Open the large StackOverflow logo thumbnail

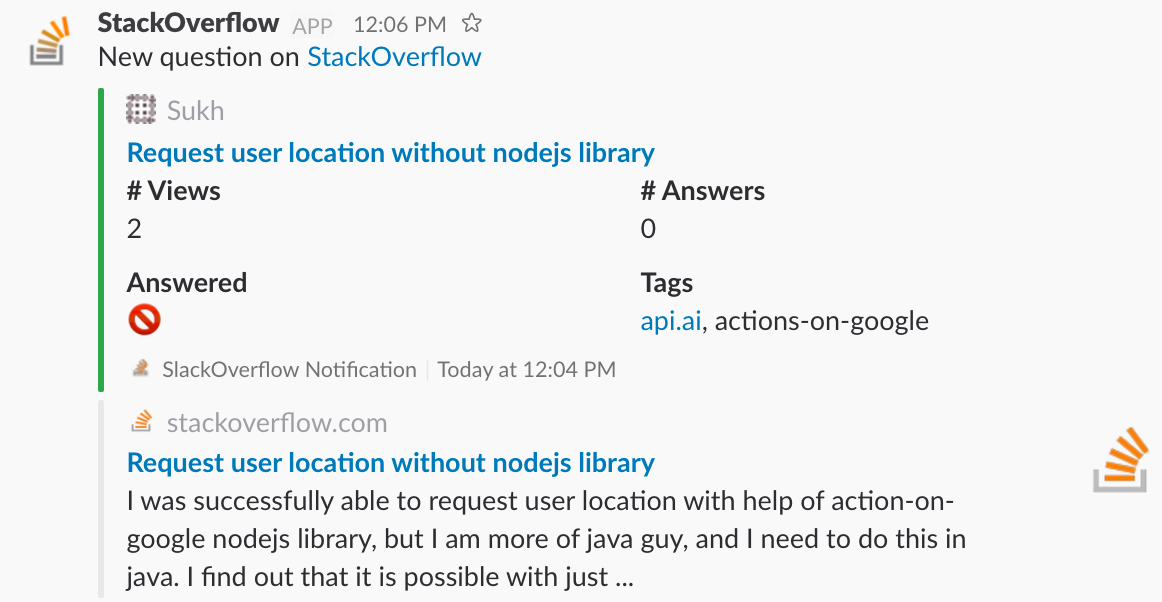pos(1120,460)
